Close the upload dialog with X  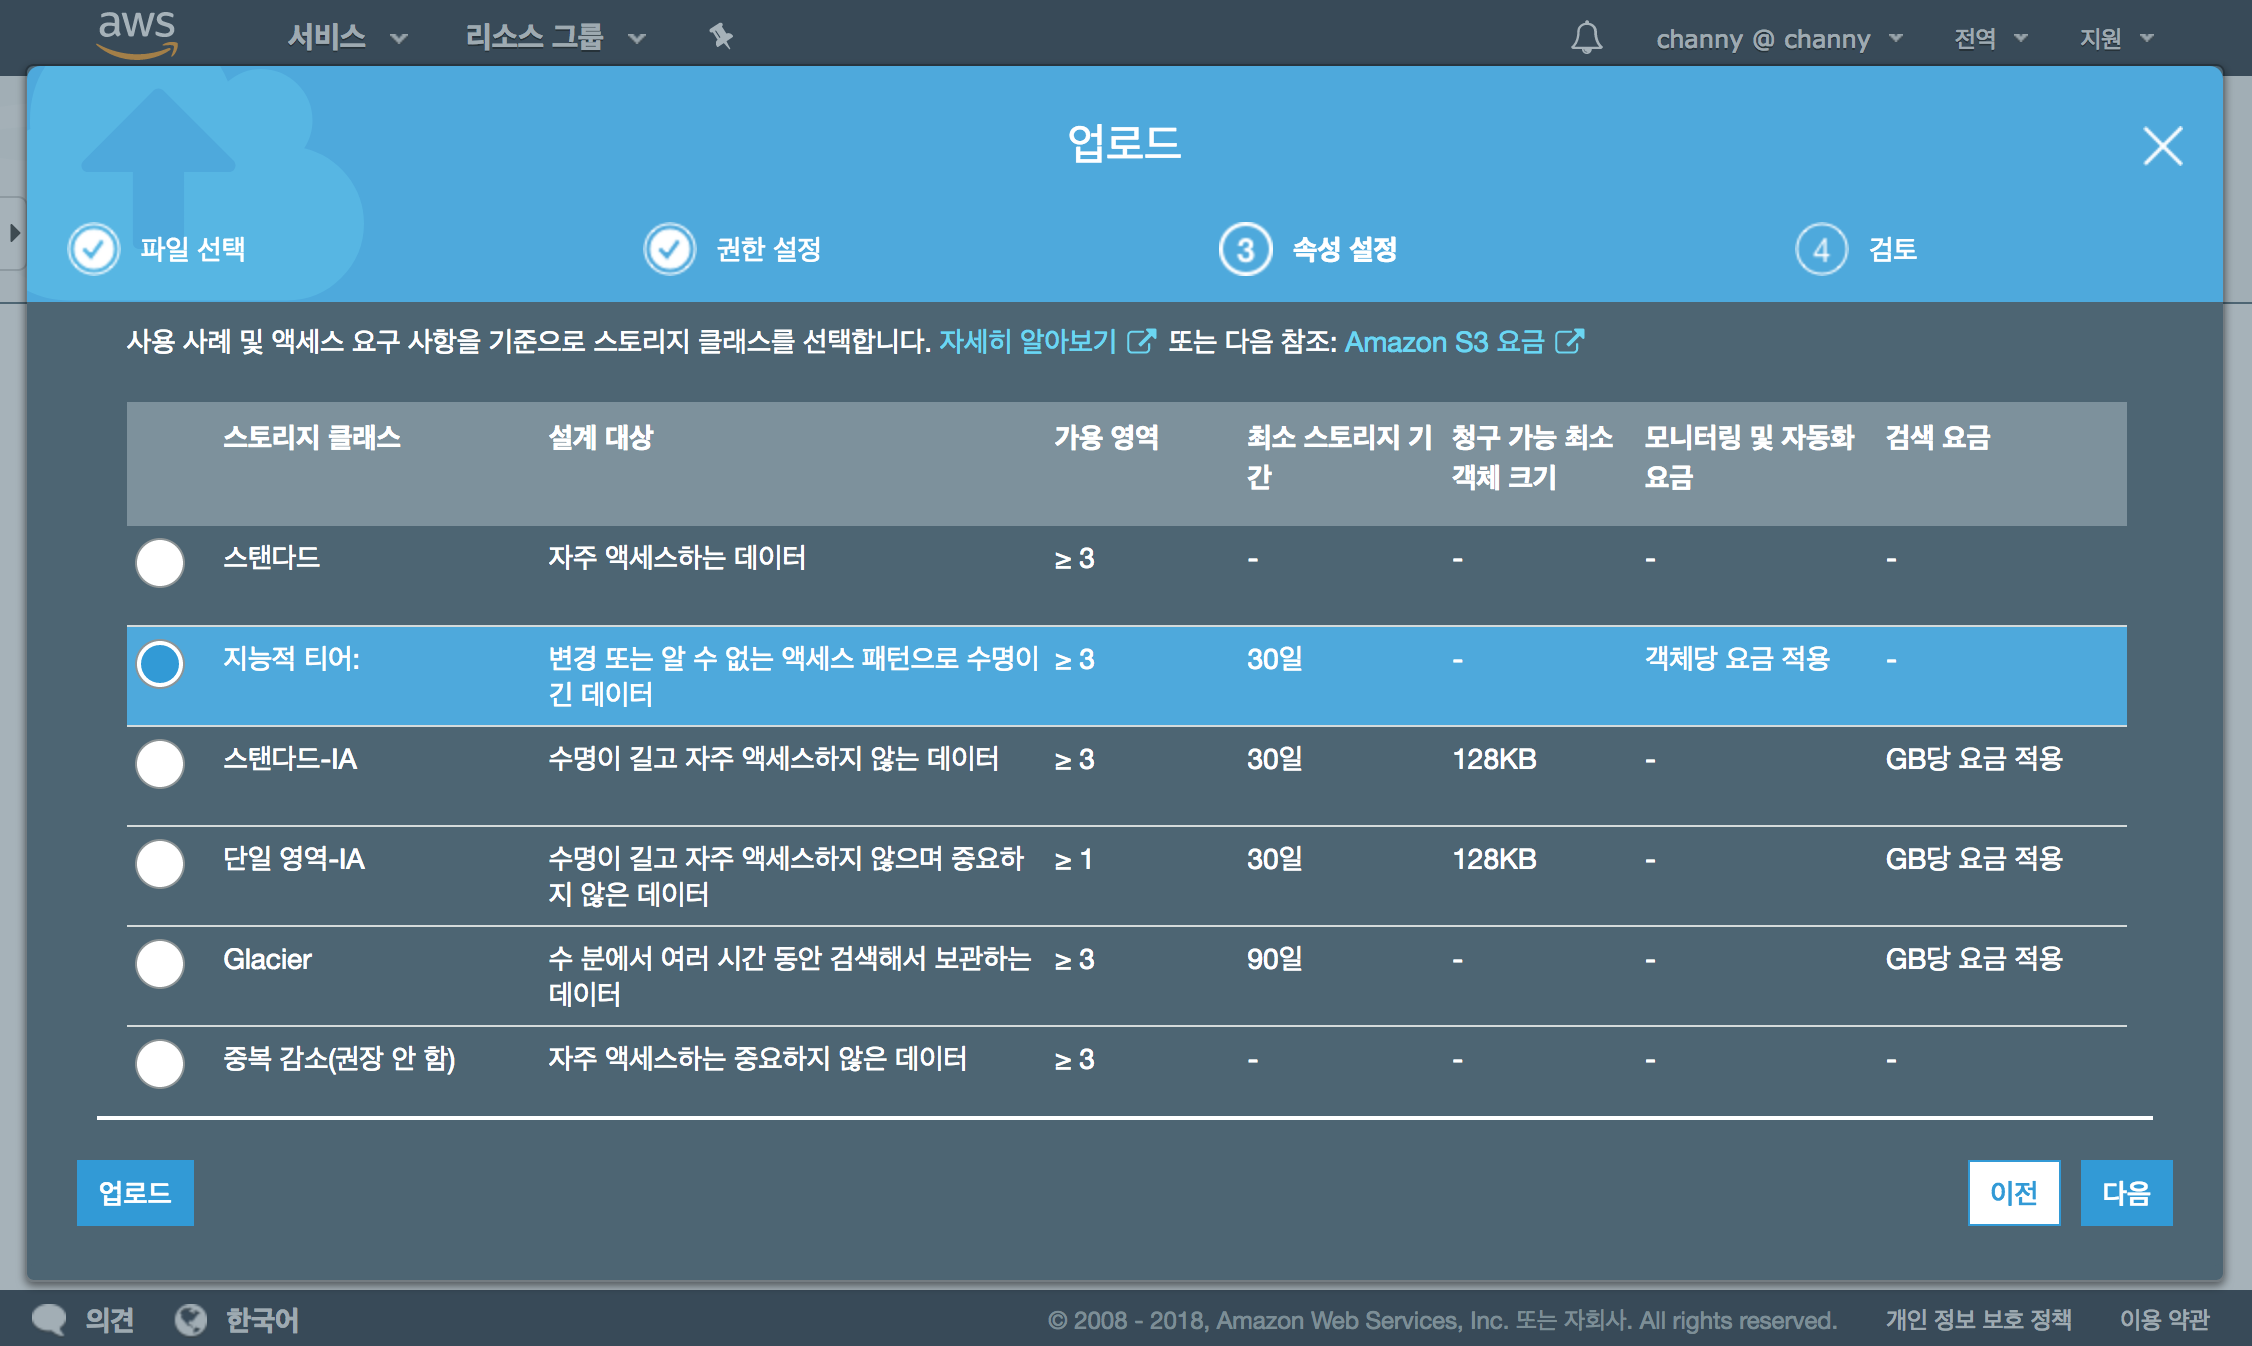pos(2162,146)
